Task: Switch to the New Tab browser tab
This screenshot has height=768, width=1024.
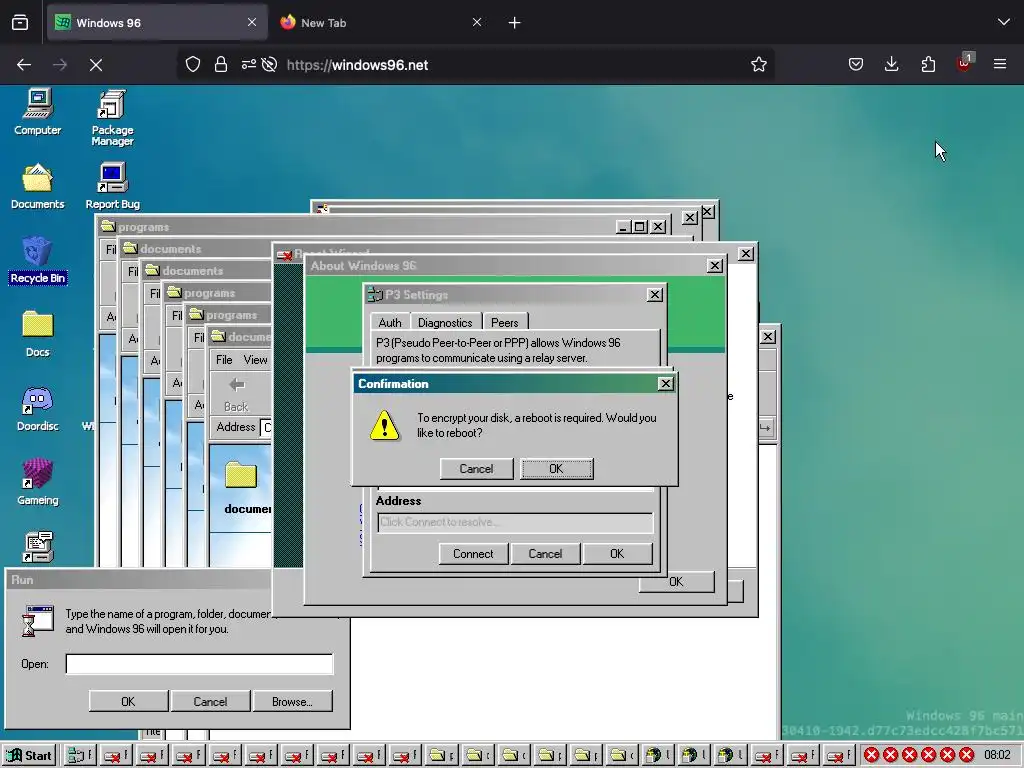Action: 382,23
